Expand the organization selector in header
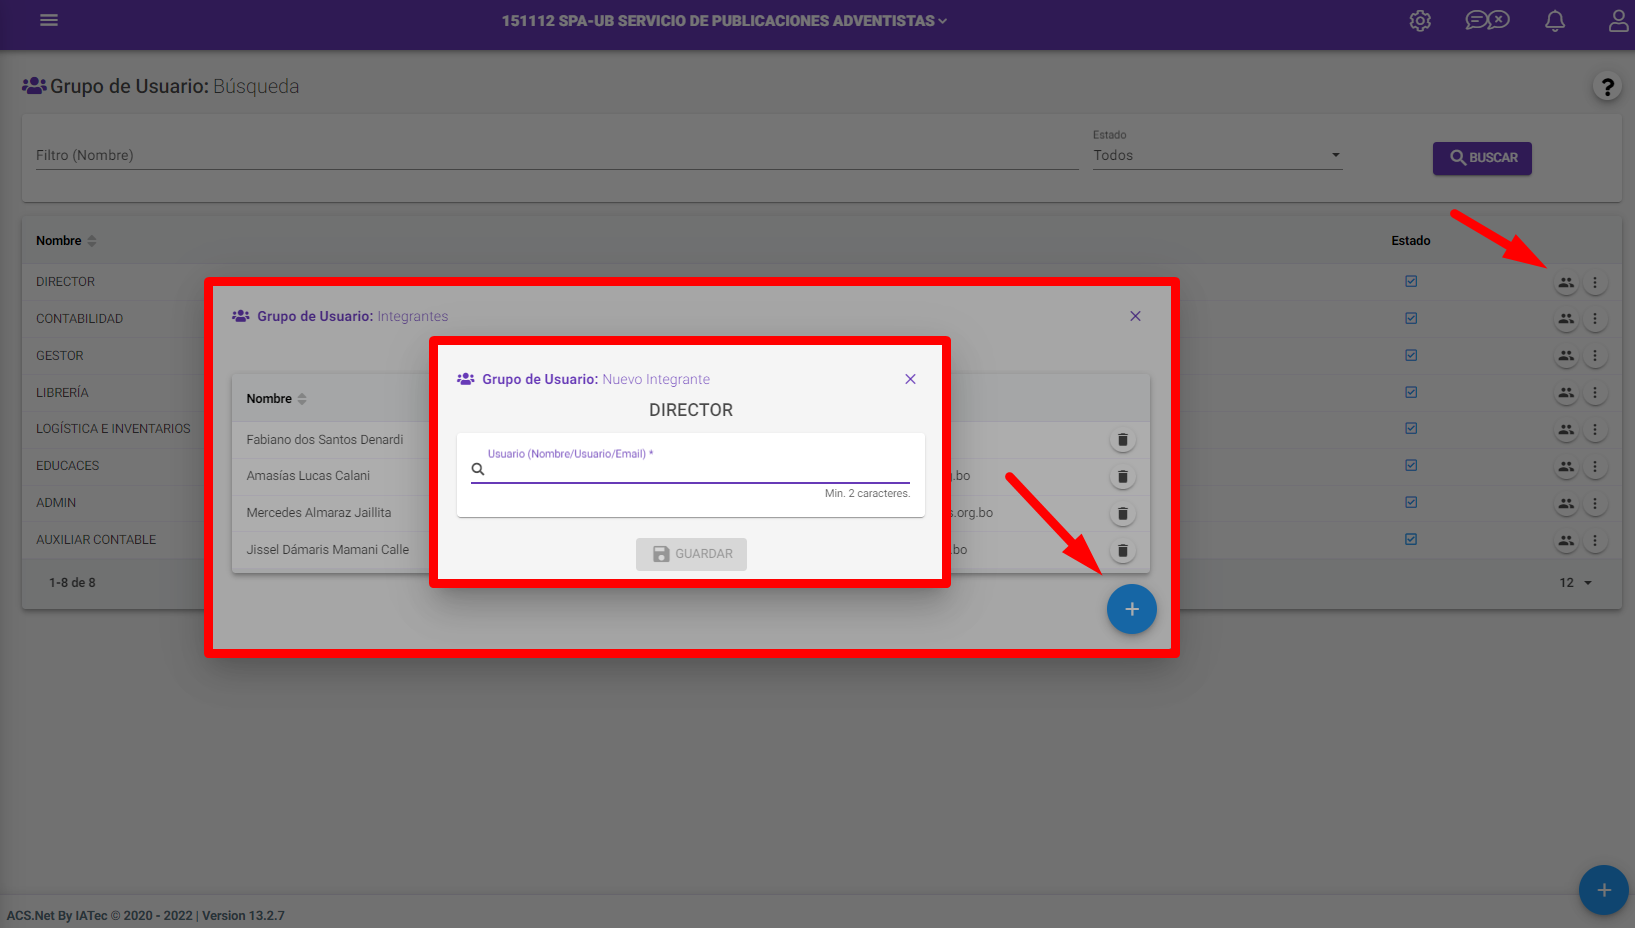The width and height of the screenshot is (1635, 928). 724,21
